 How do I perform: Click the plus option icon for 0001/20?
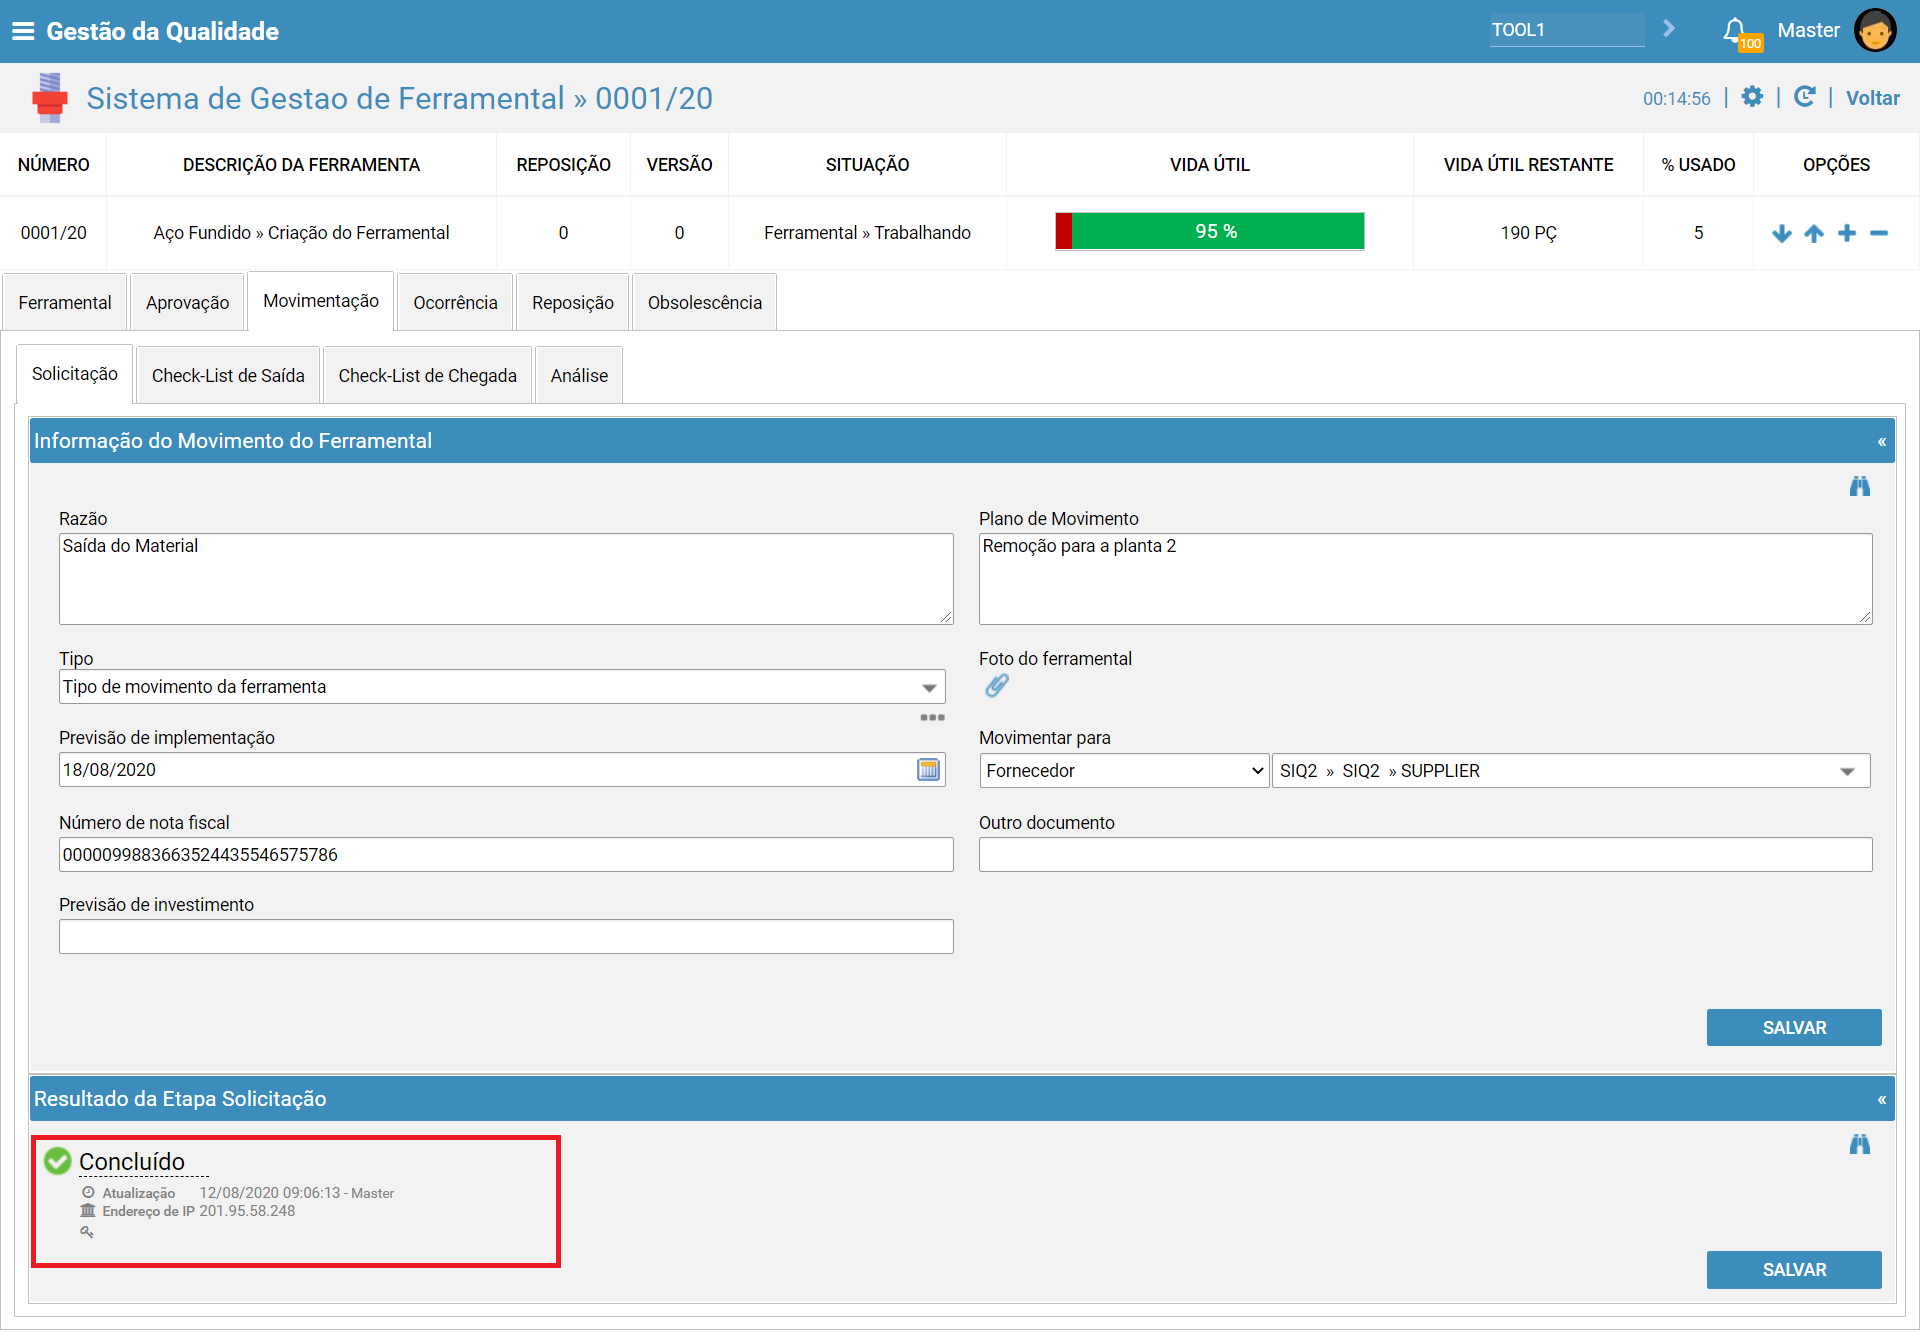(x=1847, y=233)
